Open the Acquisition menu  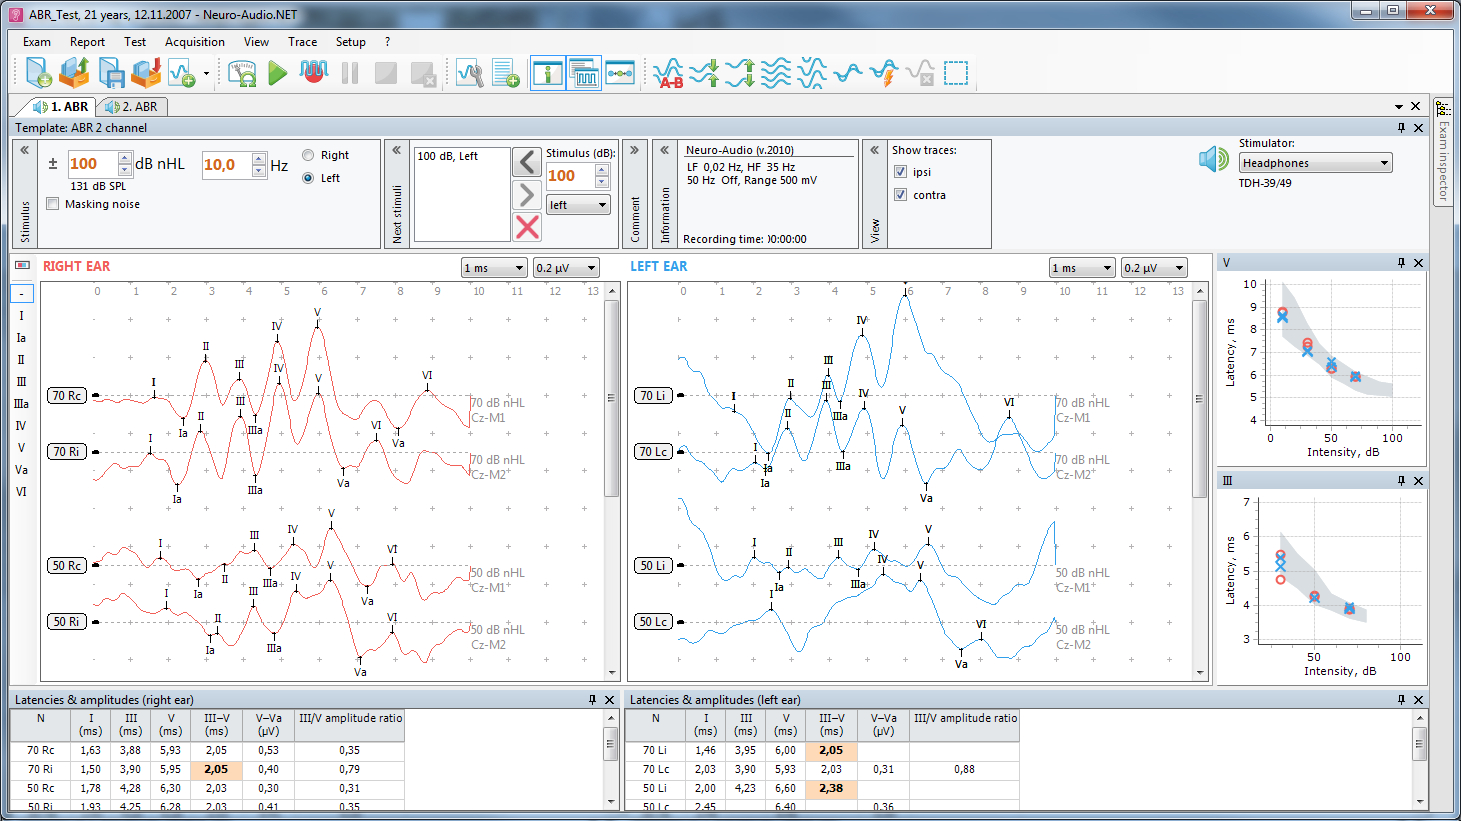click(x=195, y=42)
